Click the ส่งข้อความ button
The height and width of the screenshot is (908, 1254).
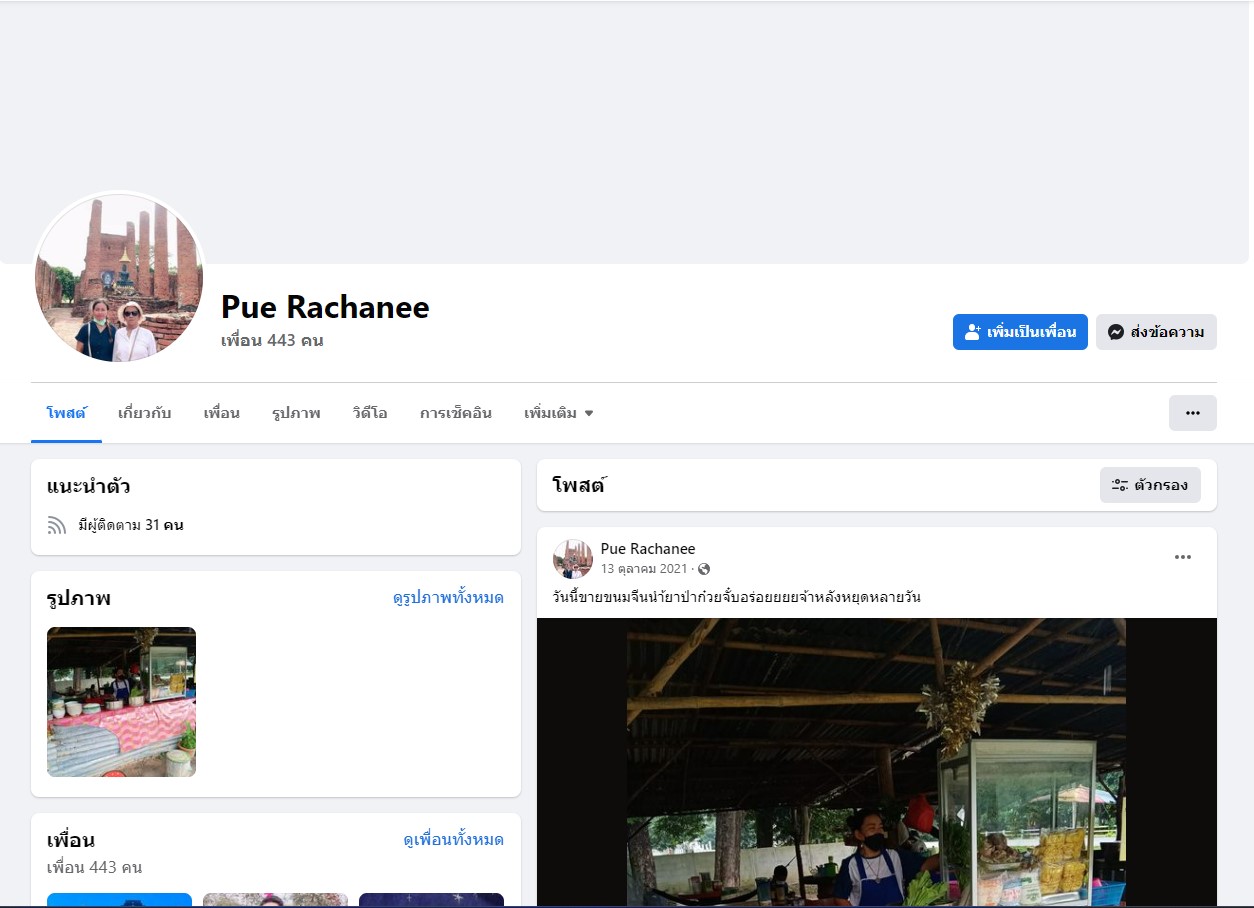point(1156,332)
